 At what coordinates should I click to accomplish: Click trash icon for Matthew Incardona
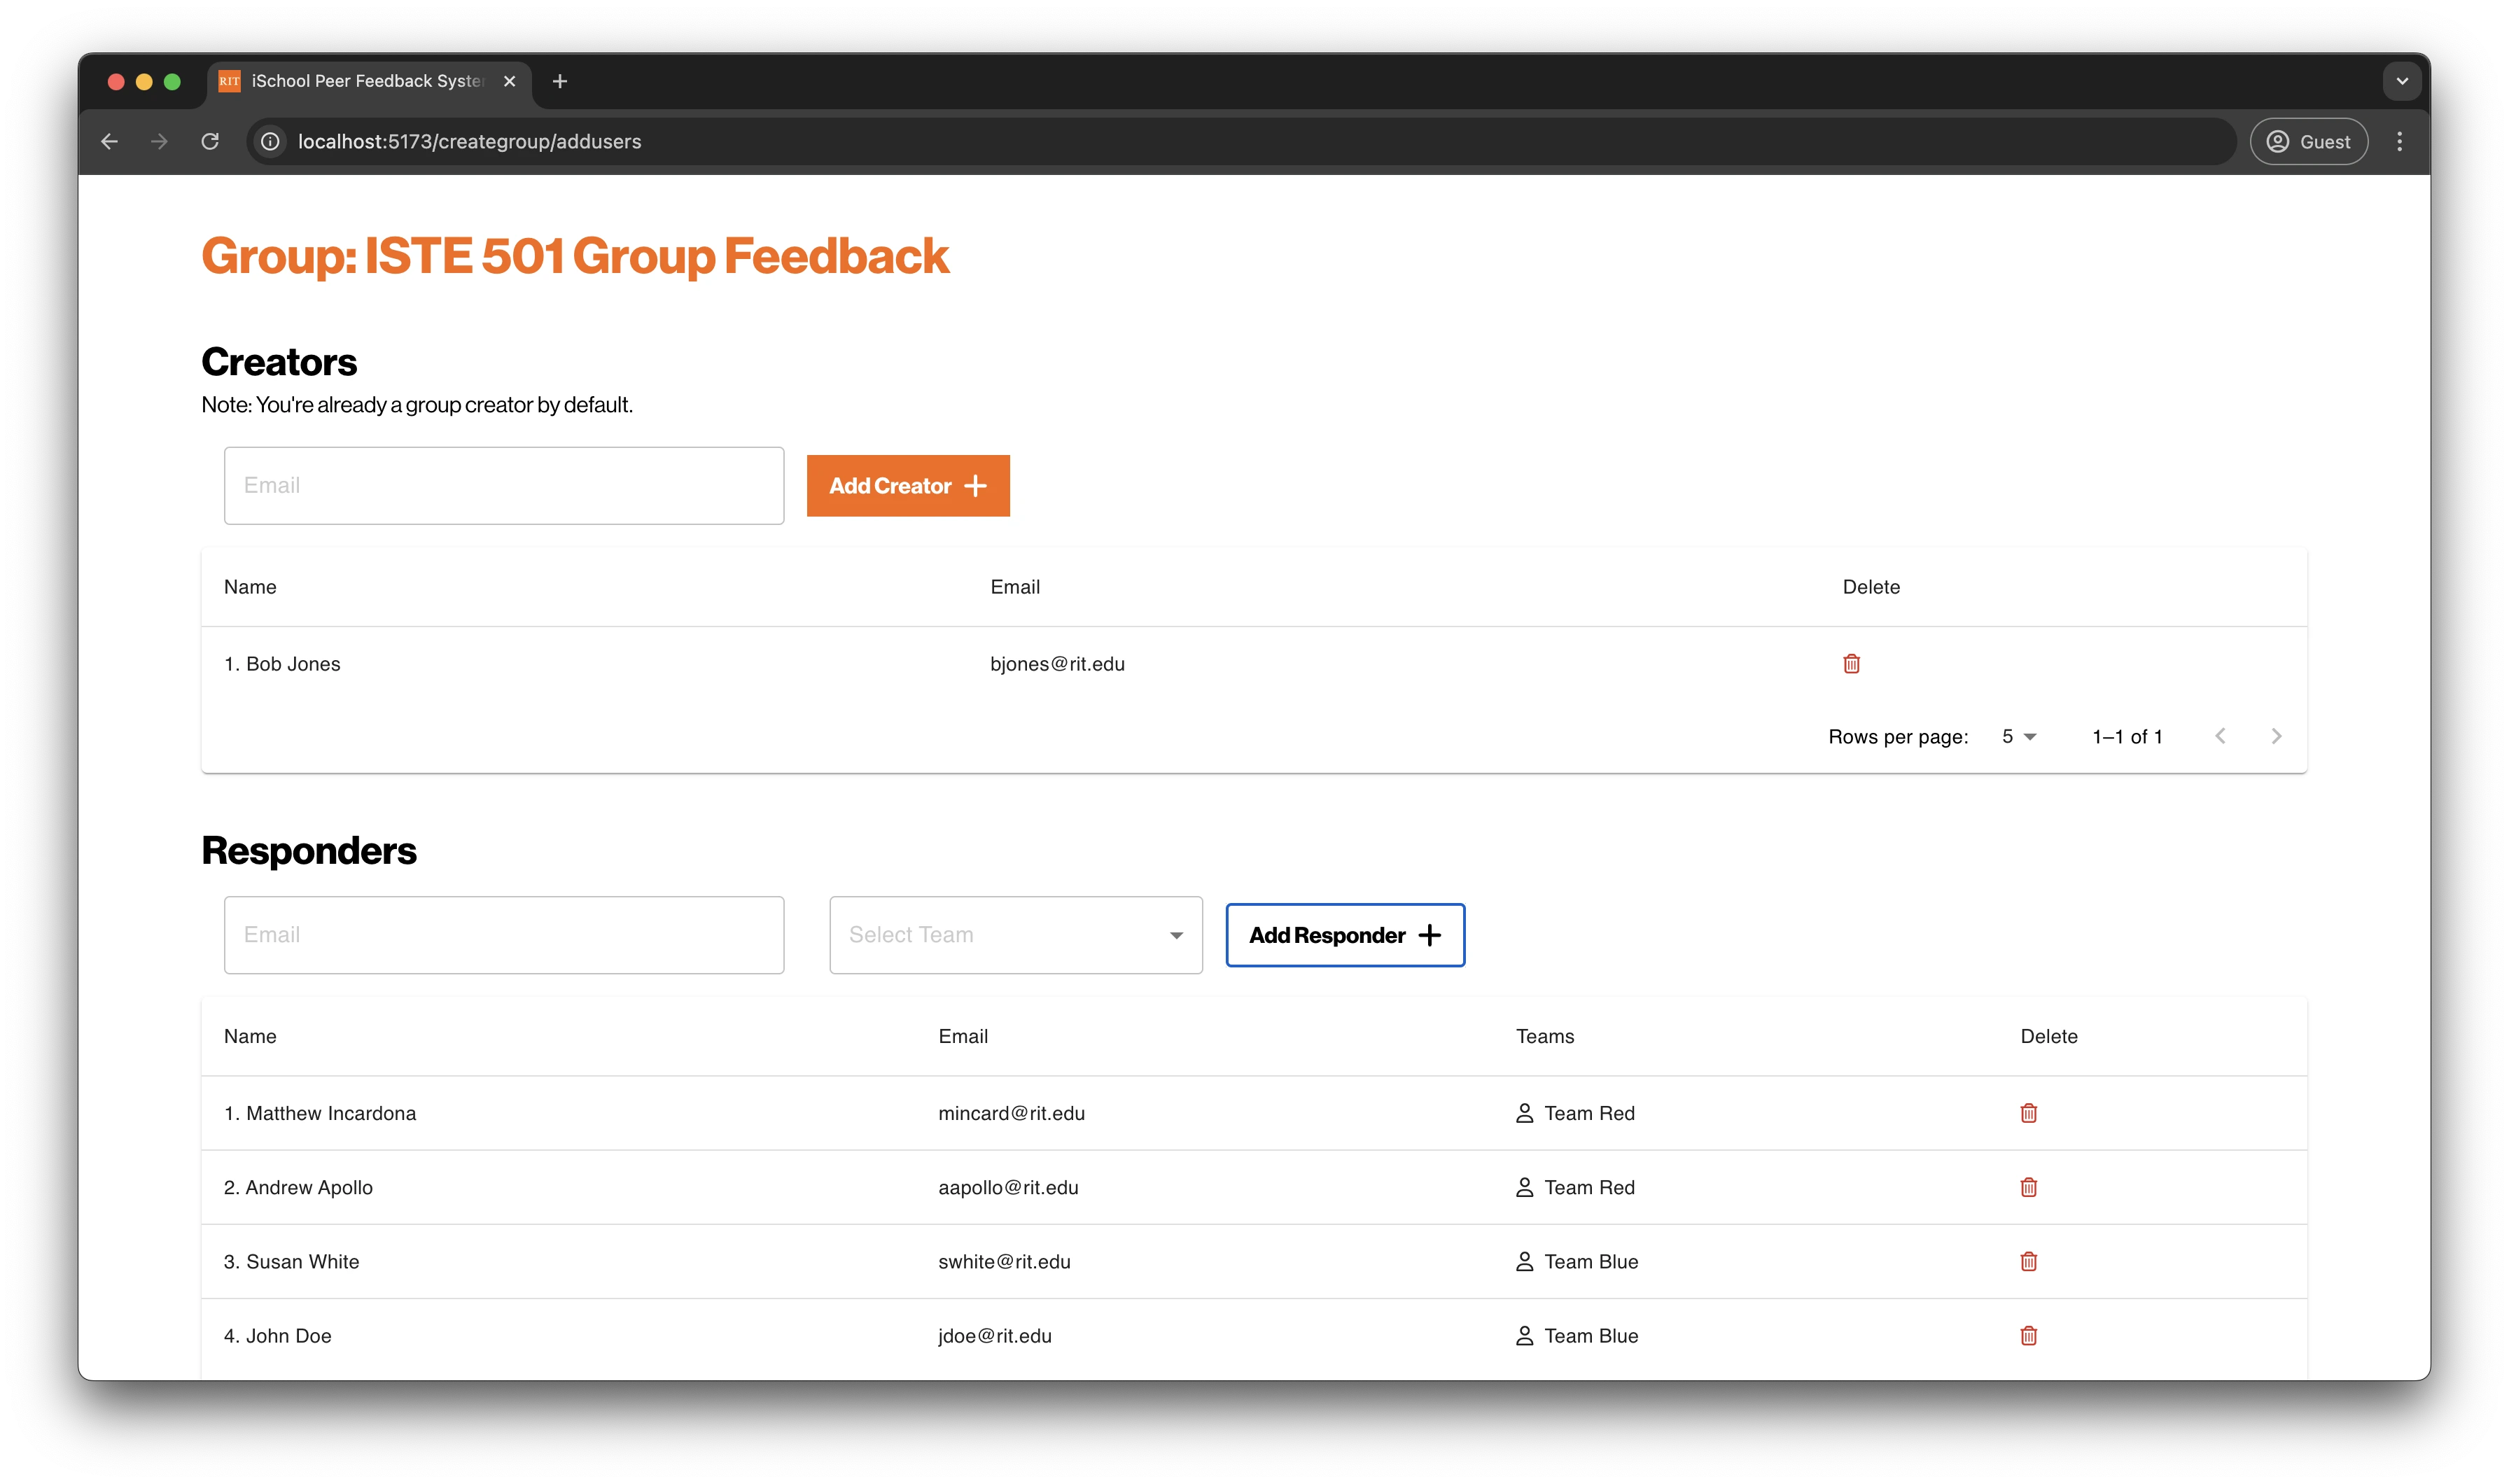point(2028,1113)
